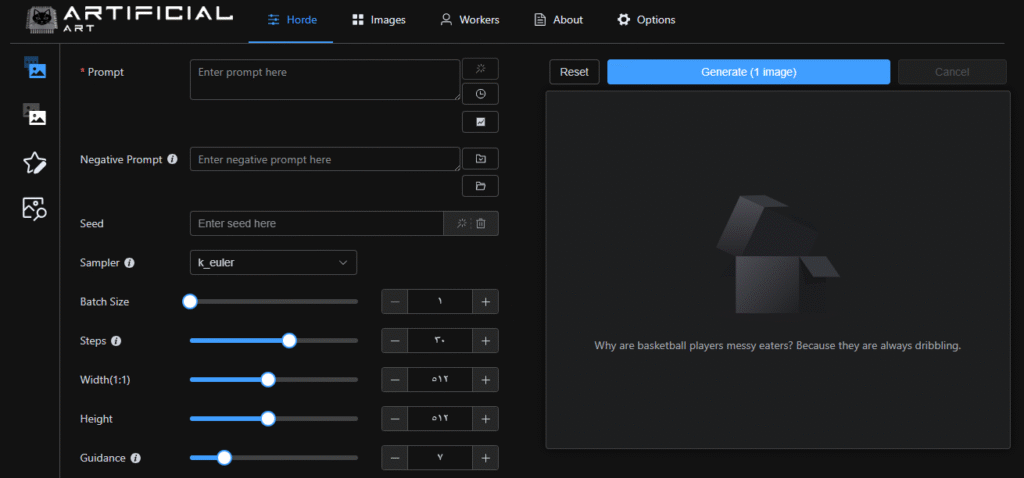Open the Workers tab
Screen dimensions: 1024x478
(x=469, y=20)
